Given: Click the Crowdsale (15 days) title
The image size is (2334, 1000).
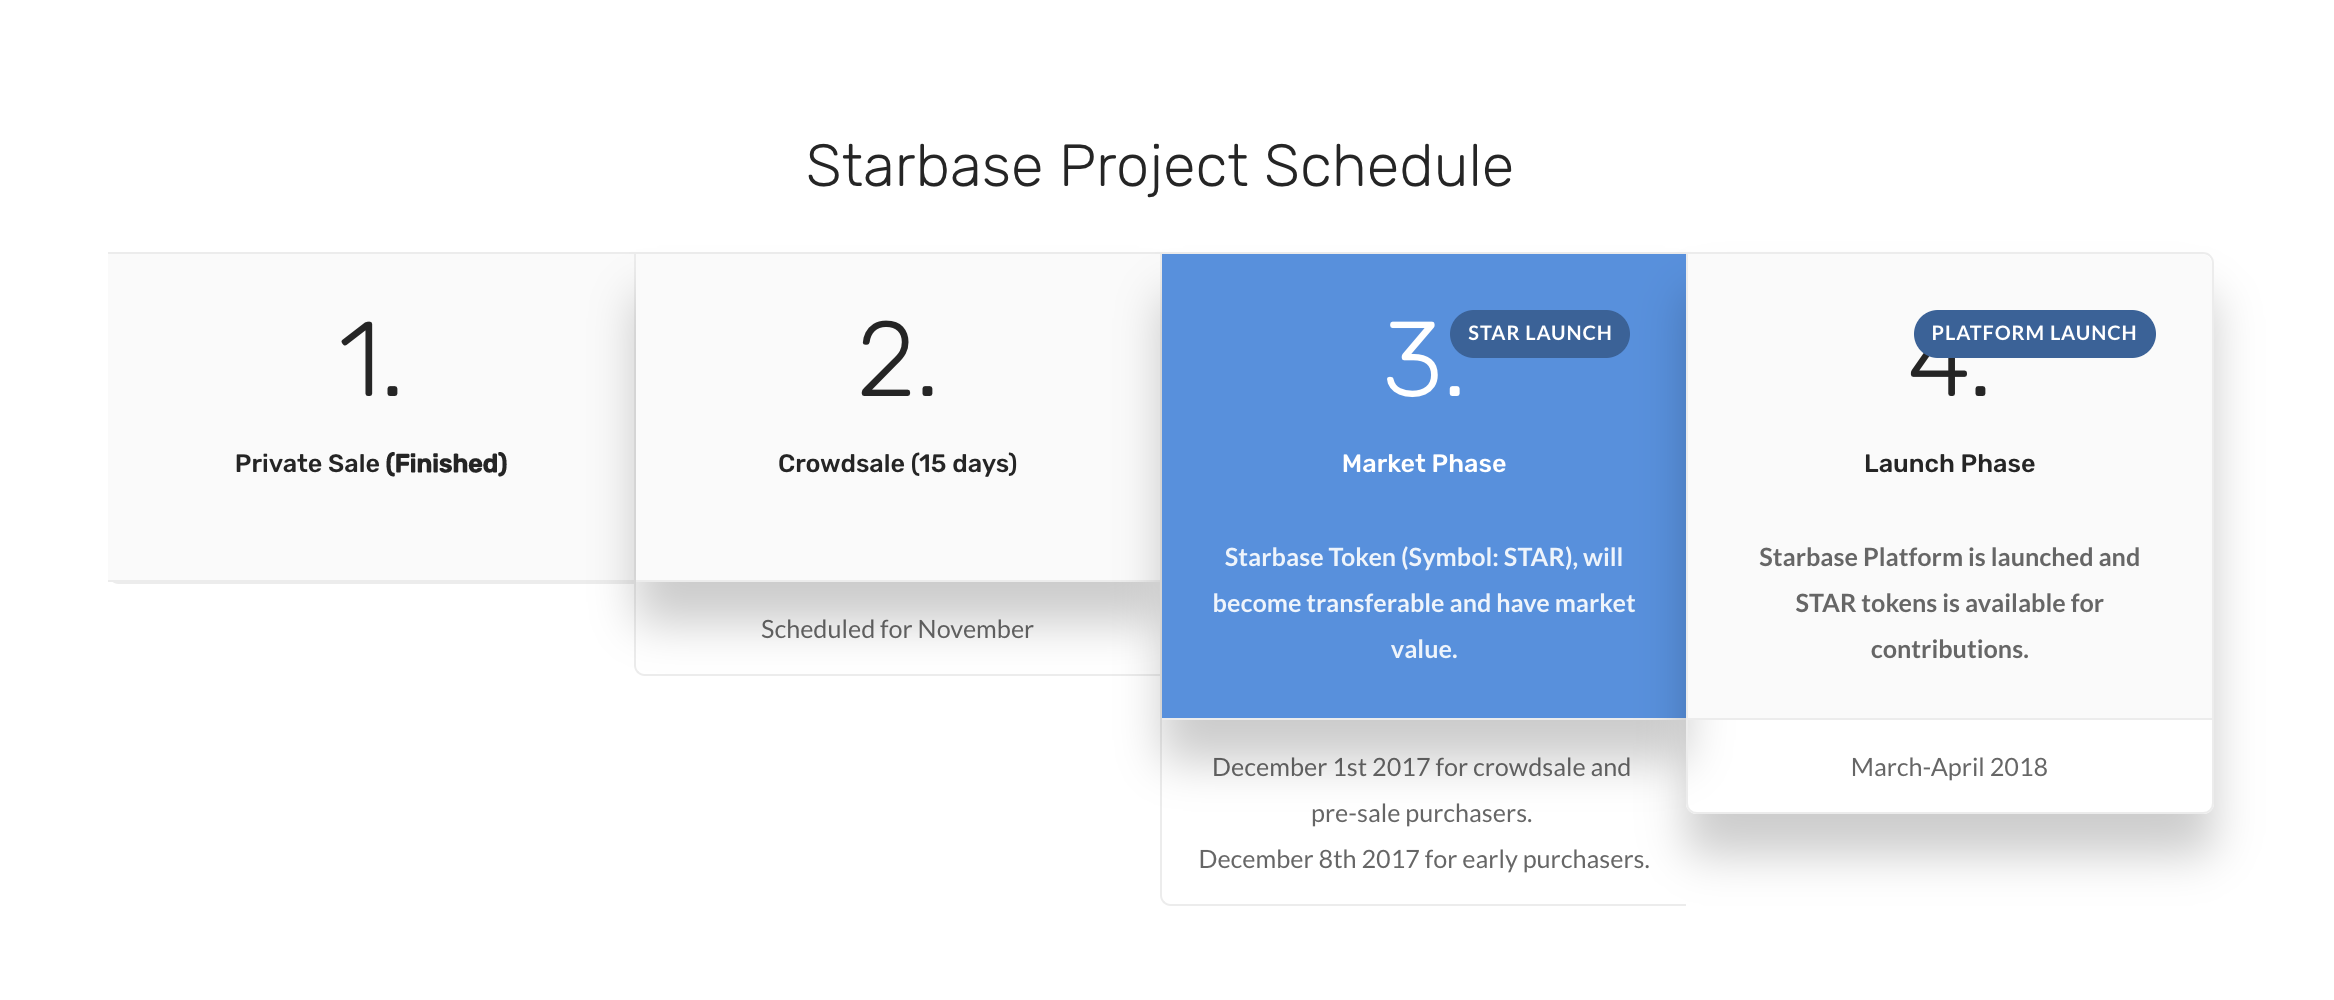Looking at the screenshot, I should click(x=897, y=463).
